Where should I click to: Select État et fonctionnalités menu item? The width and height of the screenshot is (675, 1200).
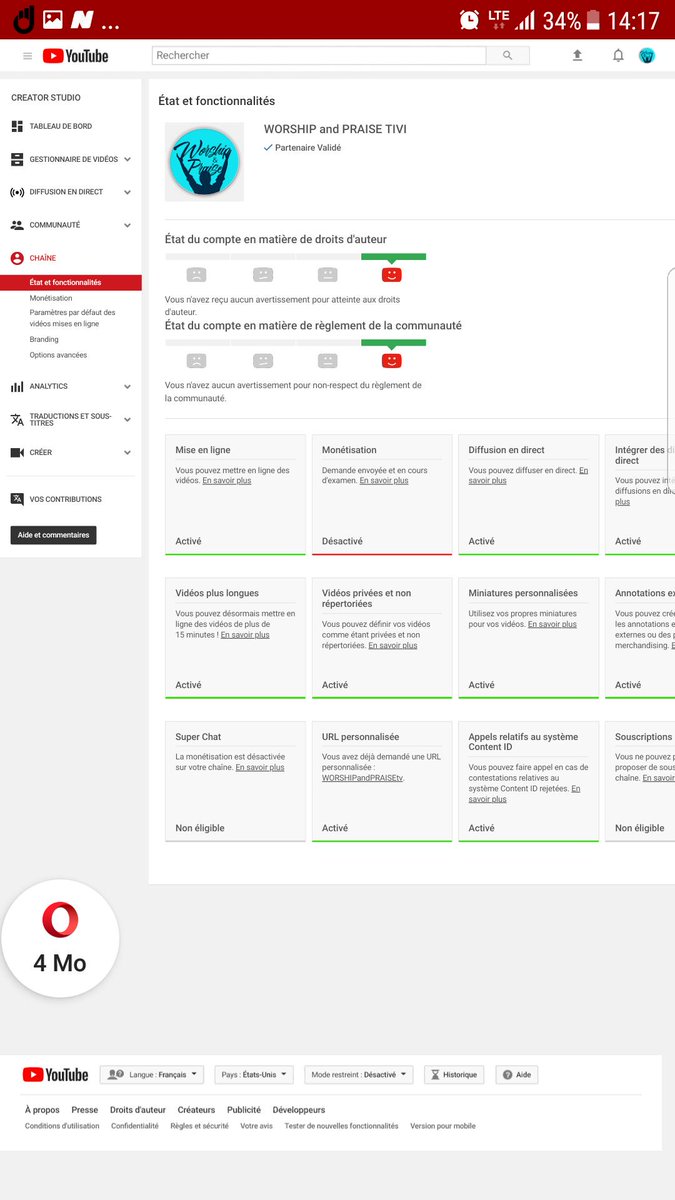click(71, 283)
